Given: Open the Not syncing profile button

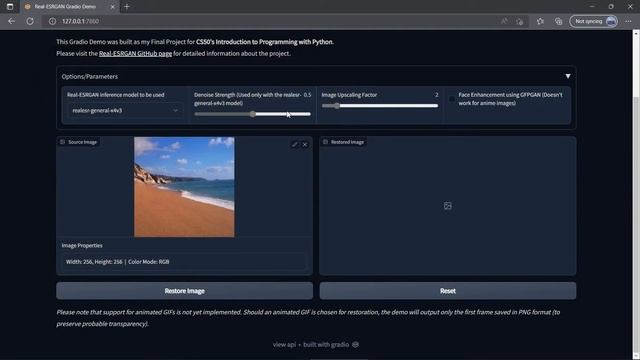Looking at the screenshot, I should 593,21.
